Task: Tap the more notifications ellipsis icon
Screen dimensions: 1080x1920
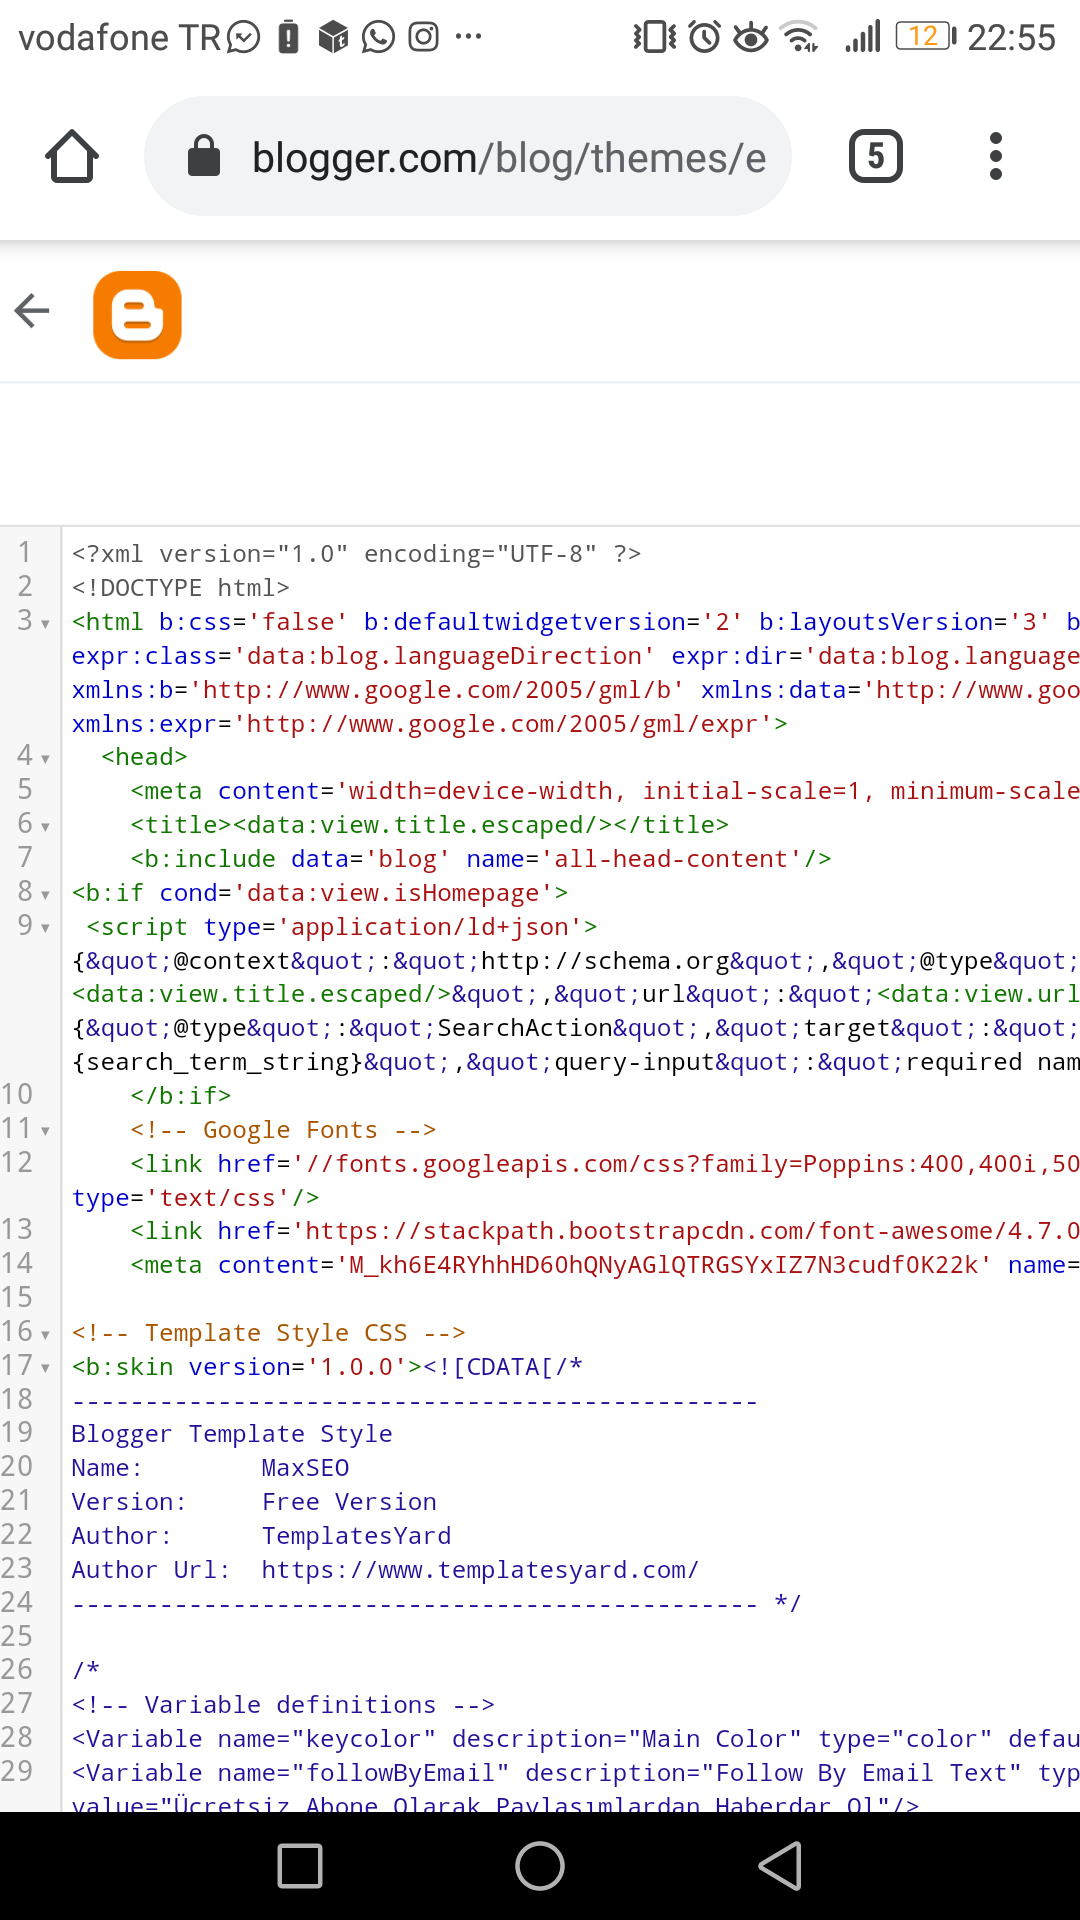Action: pos(468,38)
